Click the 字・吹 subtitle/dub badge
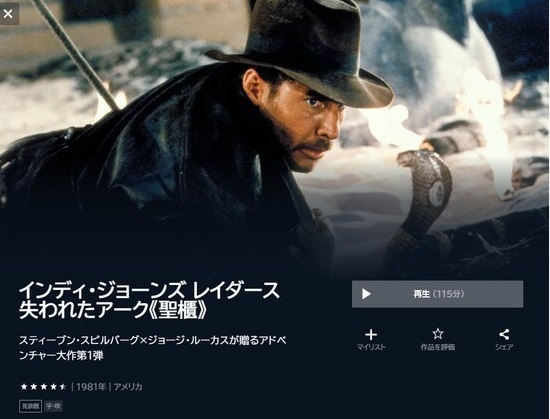The height and width of the screenshot is (419, 550). [53, 406]
